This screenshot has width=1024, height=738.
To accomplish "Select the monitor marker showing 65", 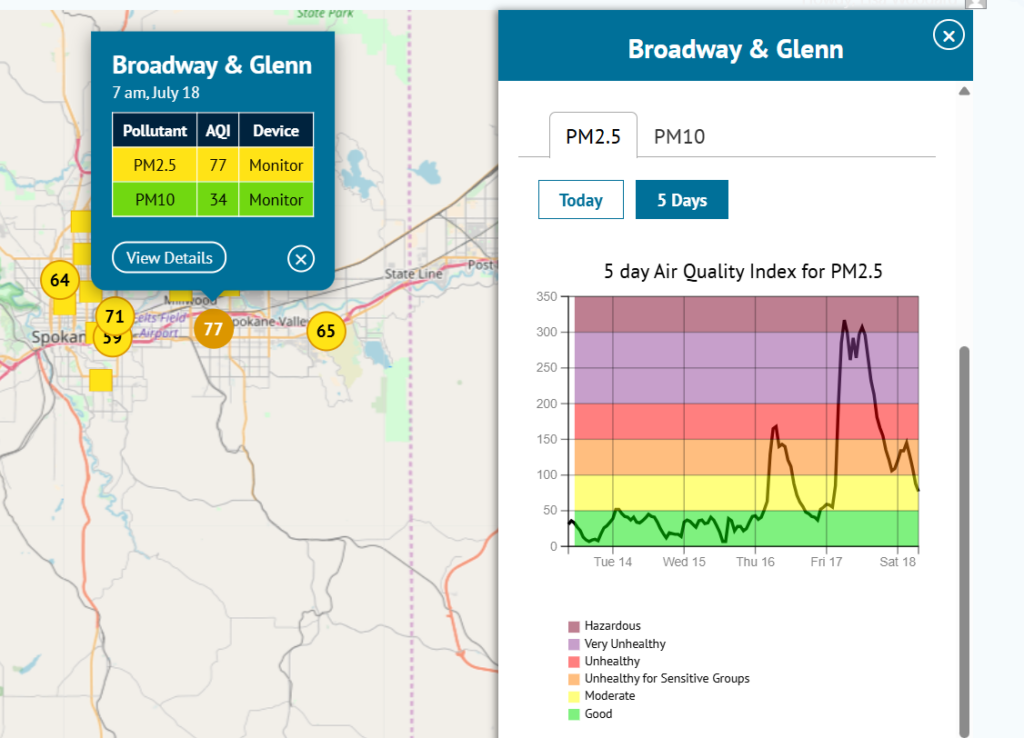I will 326,331.
